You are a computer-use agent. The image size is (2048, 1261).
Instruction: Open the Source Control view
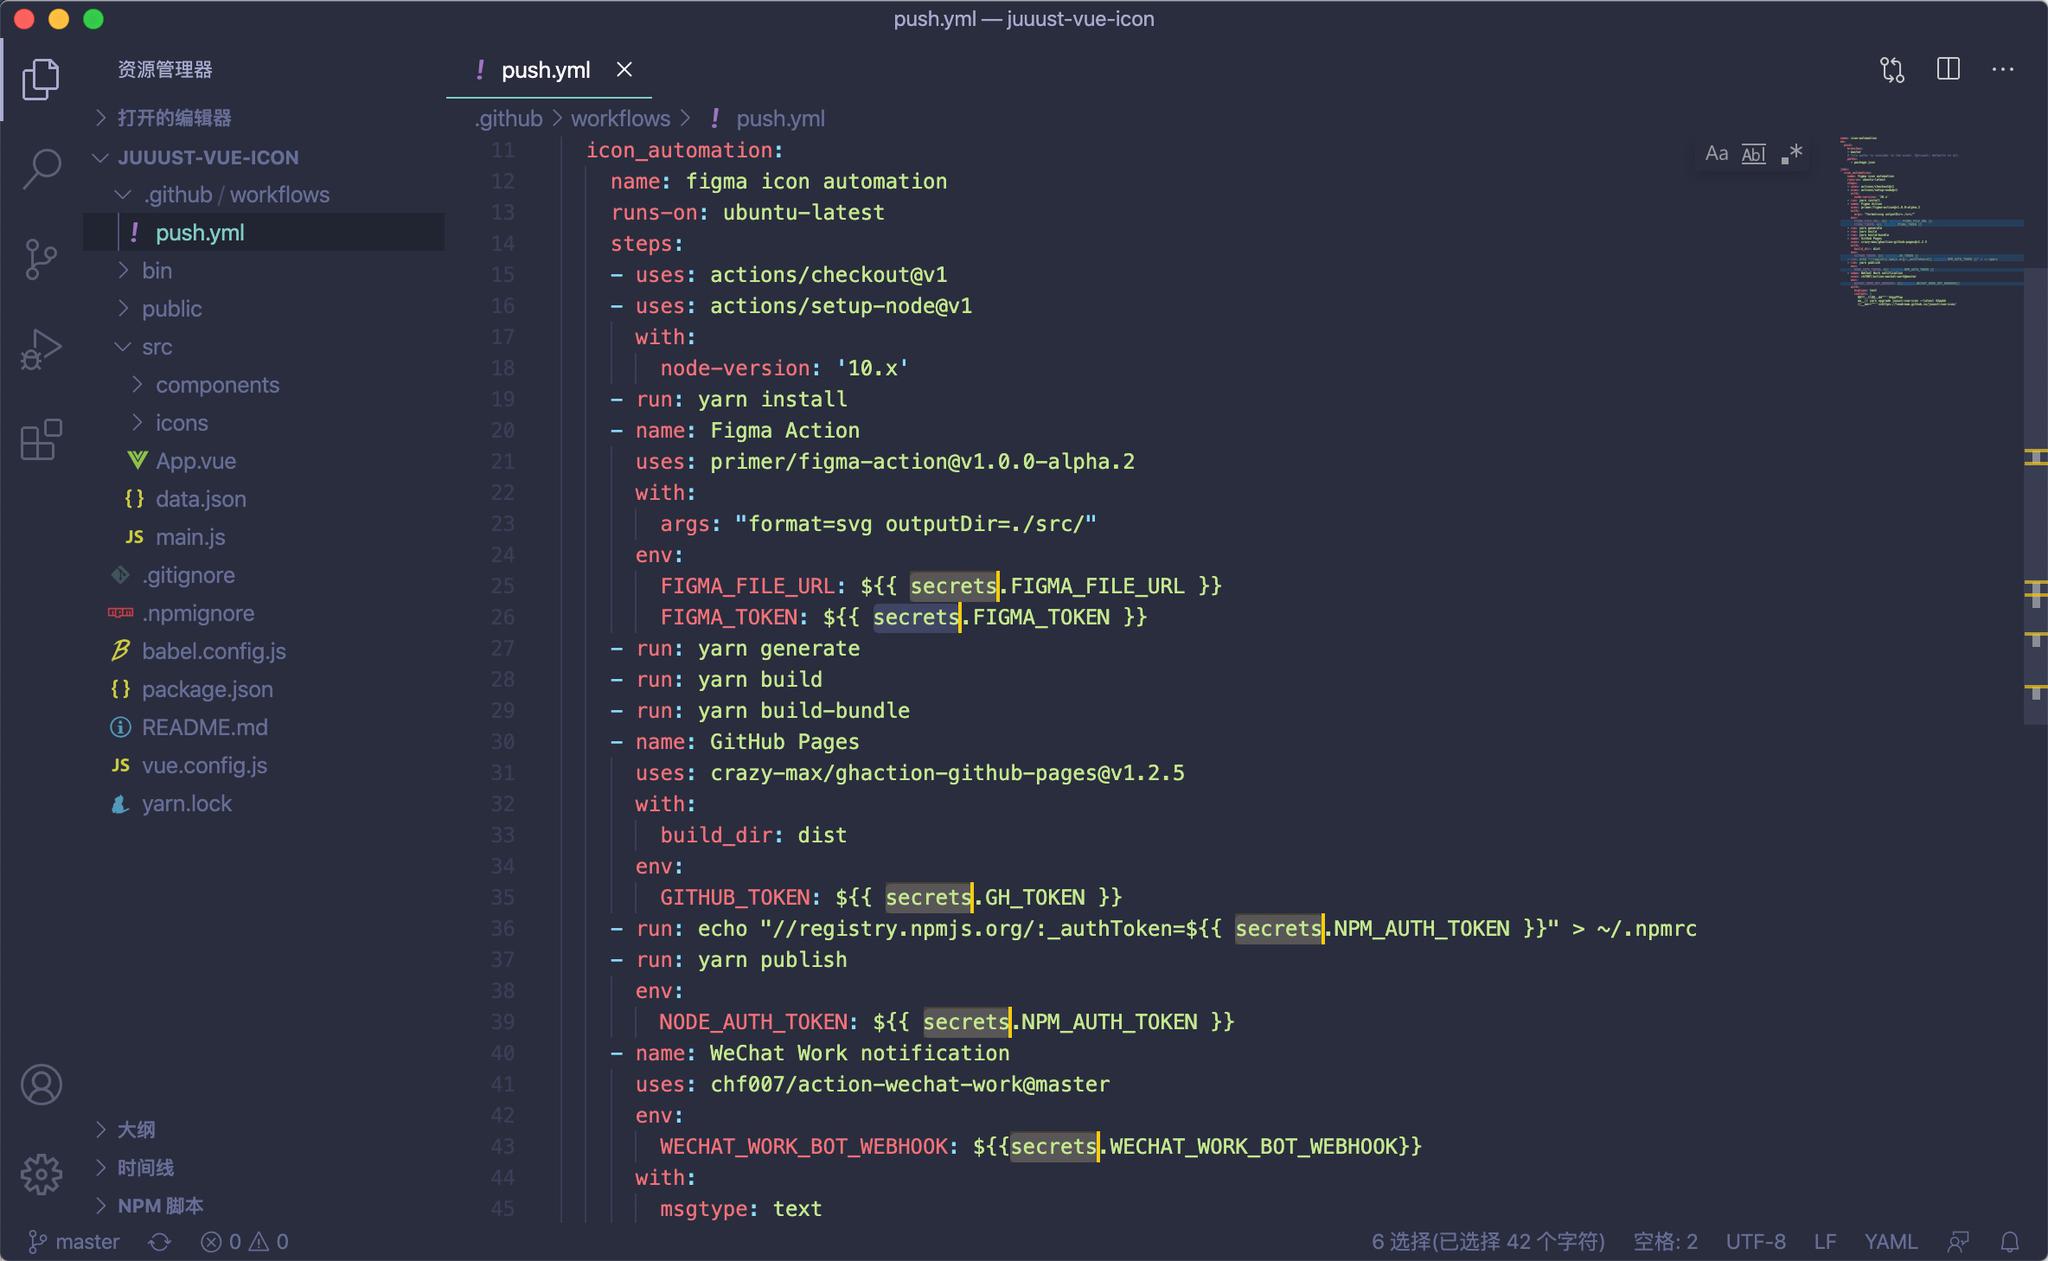pos(41,258)
